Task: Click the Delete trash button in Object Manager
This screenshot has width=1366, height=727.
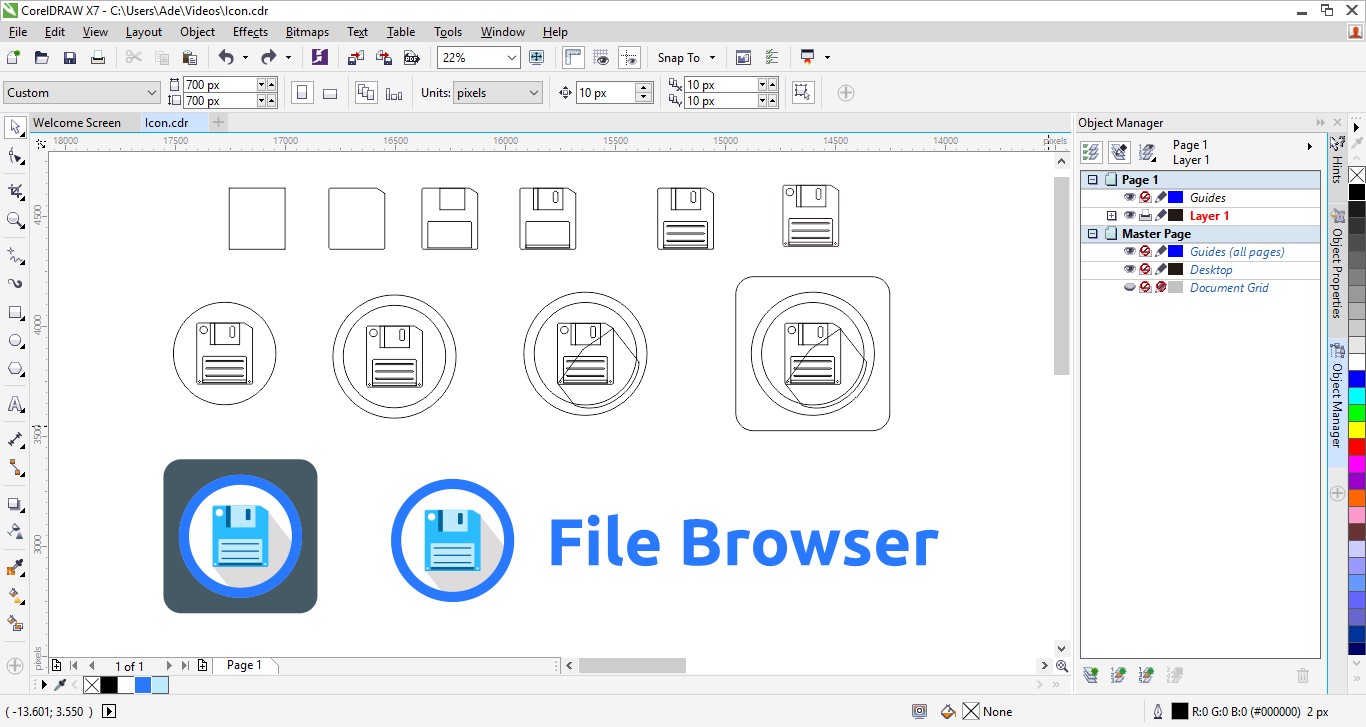Action: (x=1303, y=676)
